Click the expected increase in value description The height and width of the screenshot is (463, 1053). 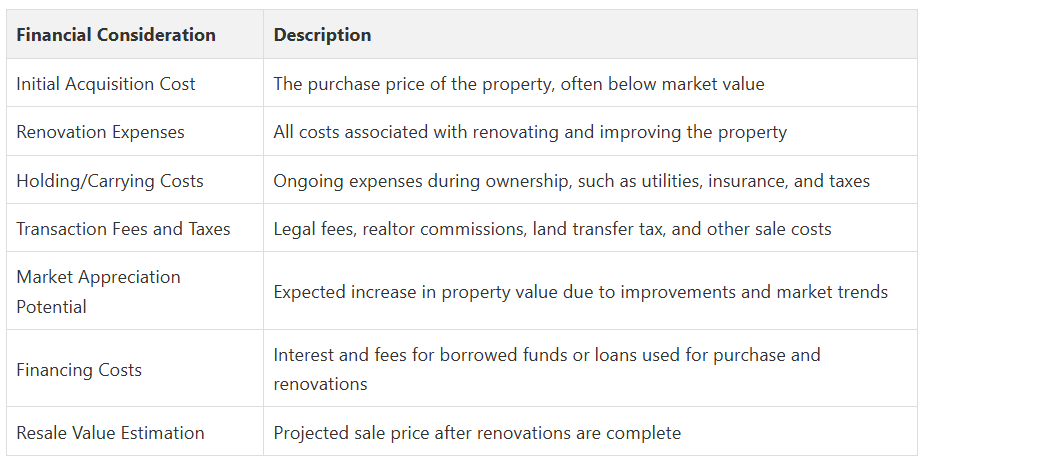580,292
